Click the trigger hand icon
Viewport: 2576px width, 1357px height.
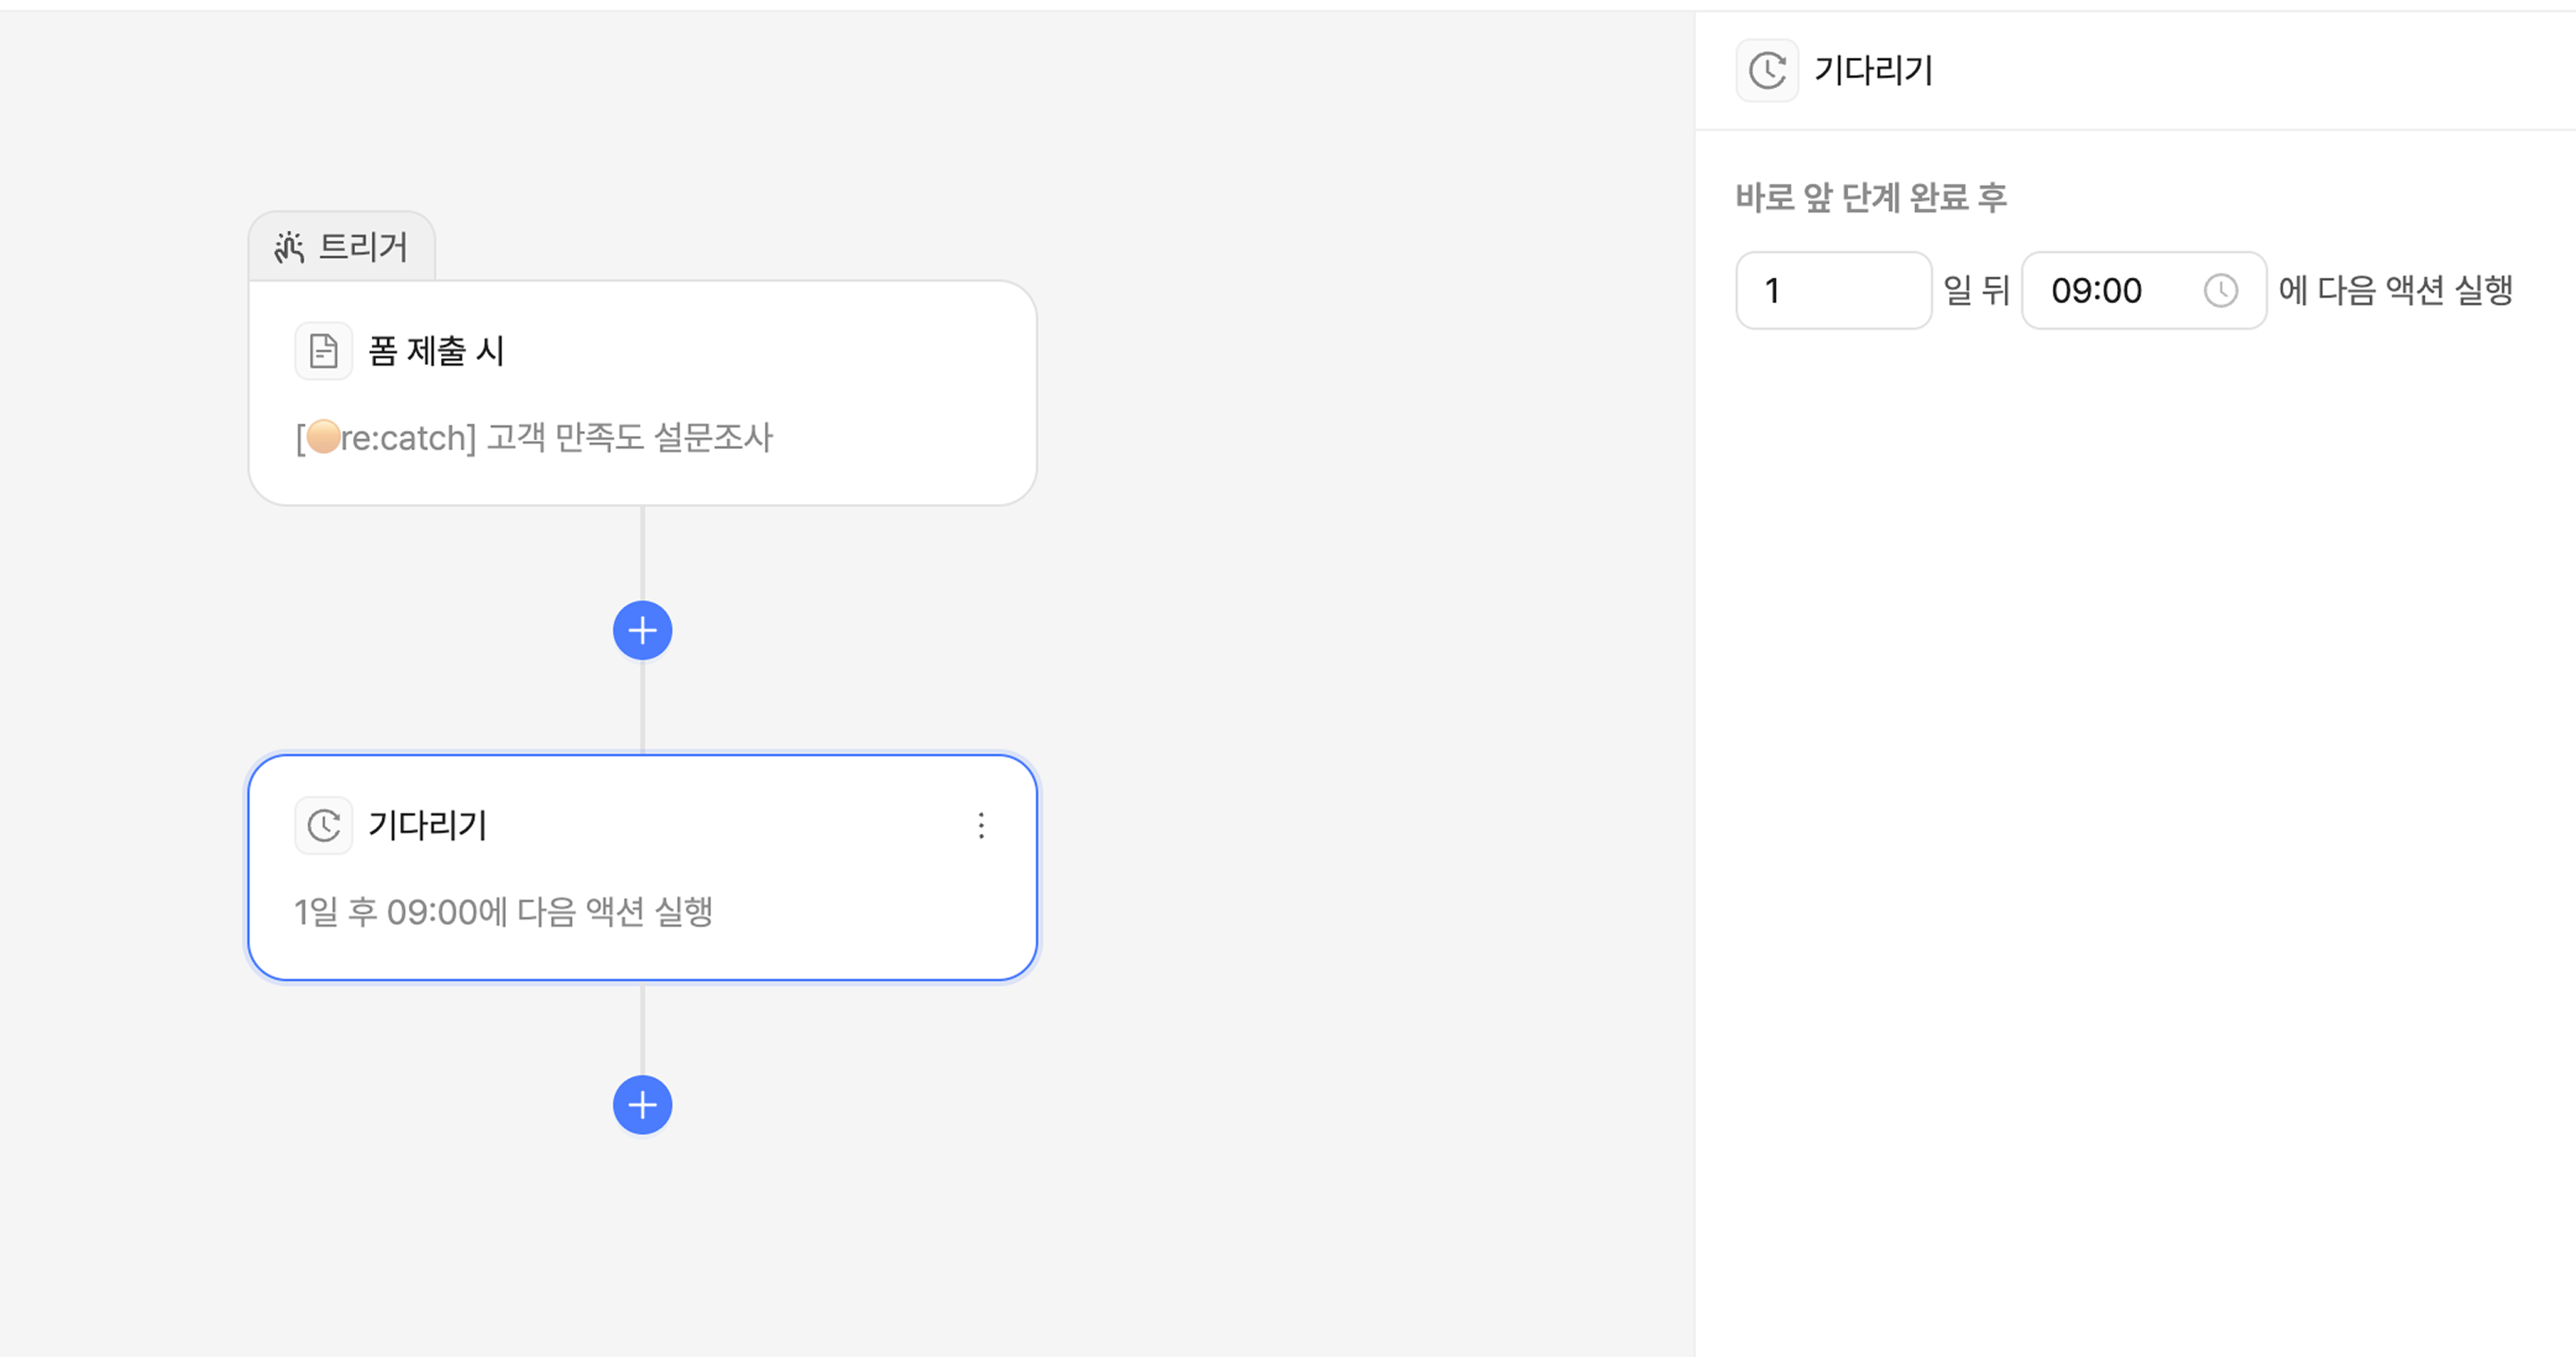[x=289, y=247]
